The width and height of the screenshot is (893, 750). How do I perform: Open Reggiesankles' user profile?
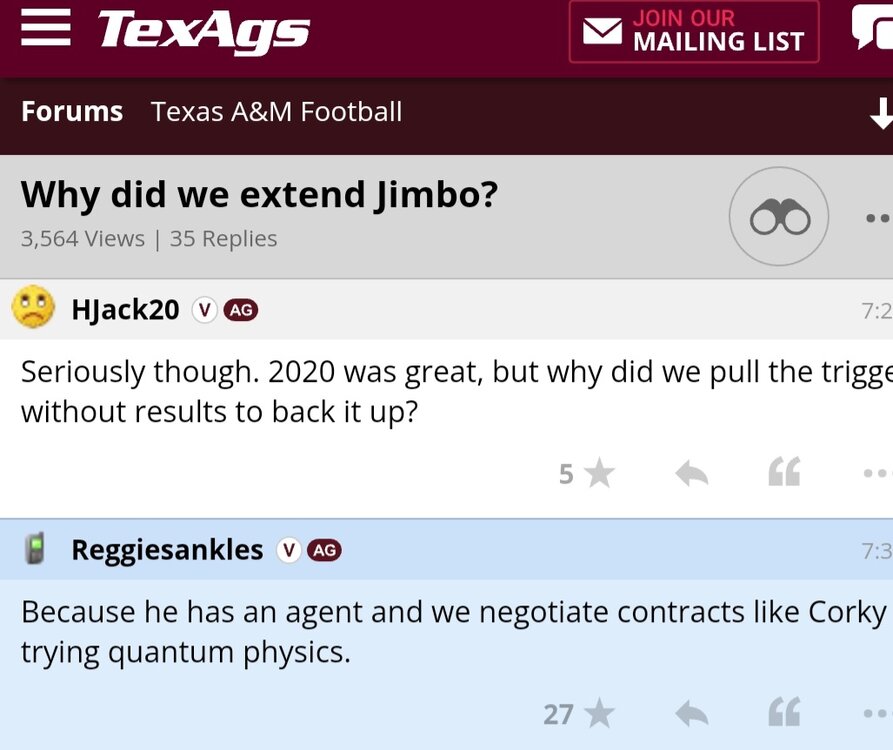(167, 550)
